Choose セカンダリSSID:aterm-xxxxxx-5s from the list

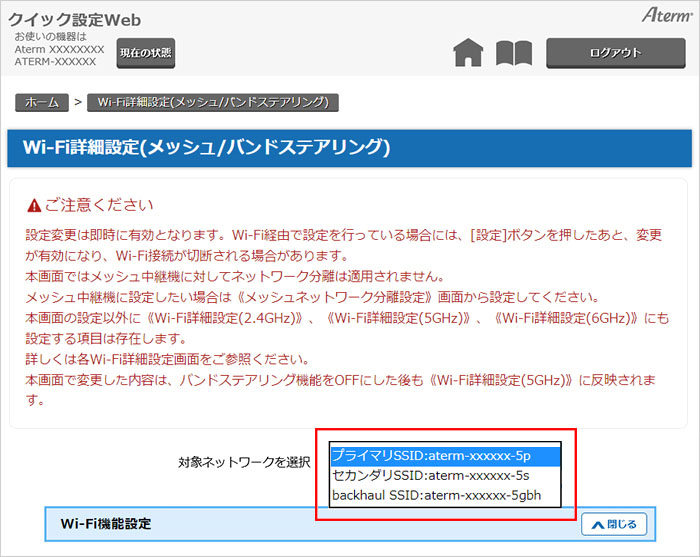431,475
